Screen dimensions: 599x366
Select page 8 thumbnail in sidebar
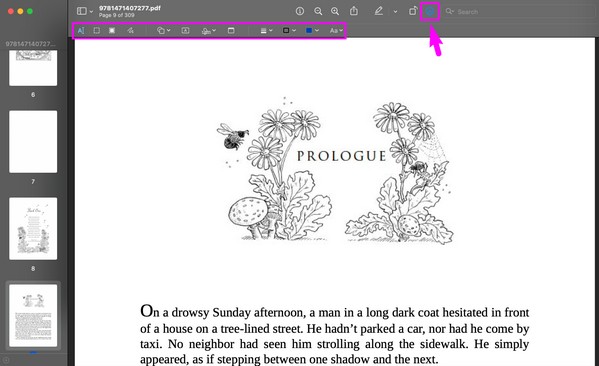pyautogui.click(x=33, y=228)
